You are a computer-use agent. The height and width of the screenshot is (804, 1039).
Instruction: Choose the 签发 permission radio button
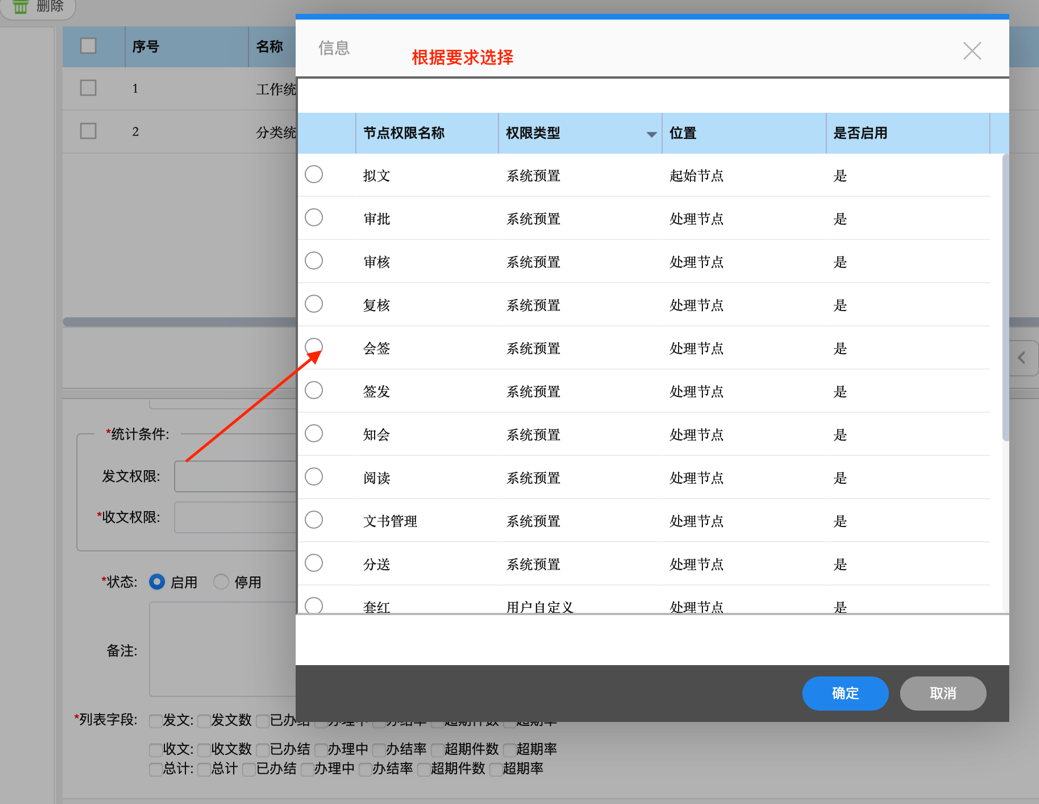(314, 390)
